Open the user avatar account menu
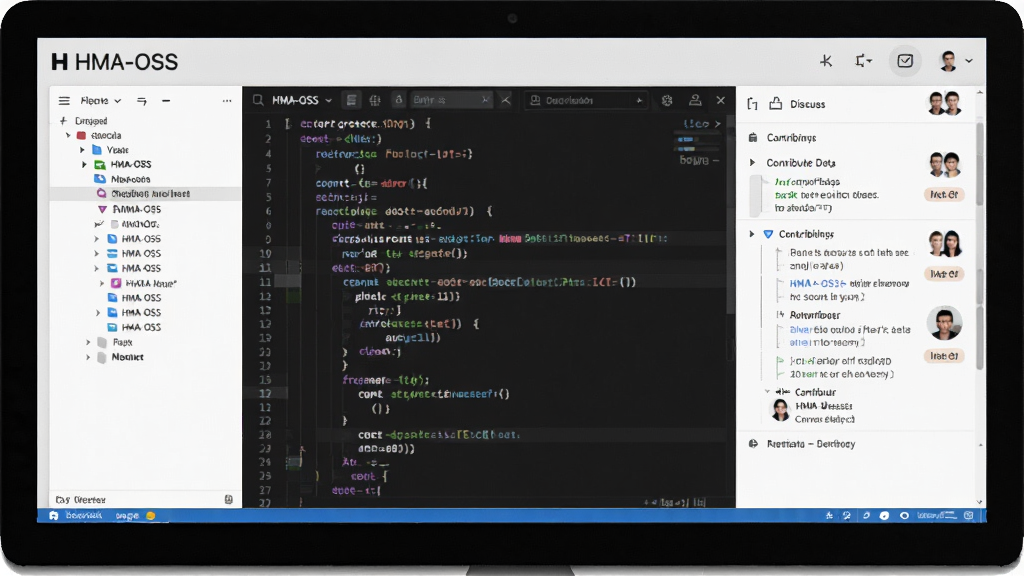Image resolution: width=1024 pixels, height=576 pixels. (x=955, y=61)
